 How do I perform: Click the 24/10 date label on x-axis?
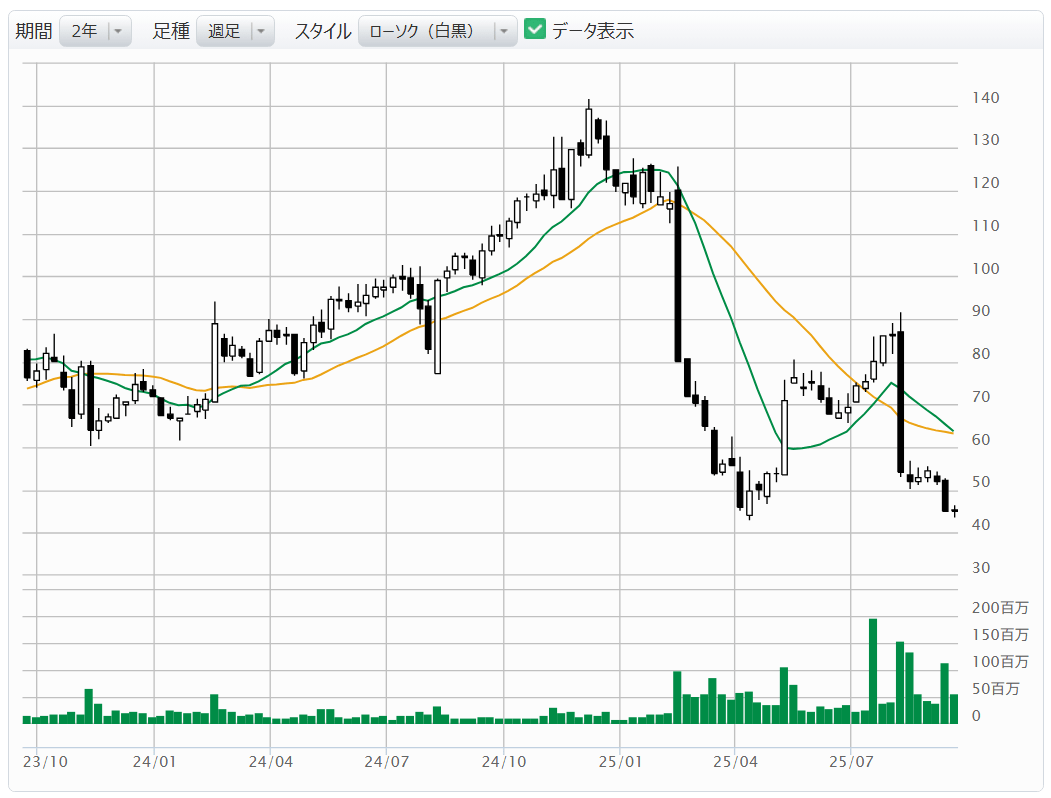click(x=503, y=761)
